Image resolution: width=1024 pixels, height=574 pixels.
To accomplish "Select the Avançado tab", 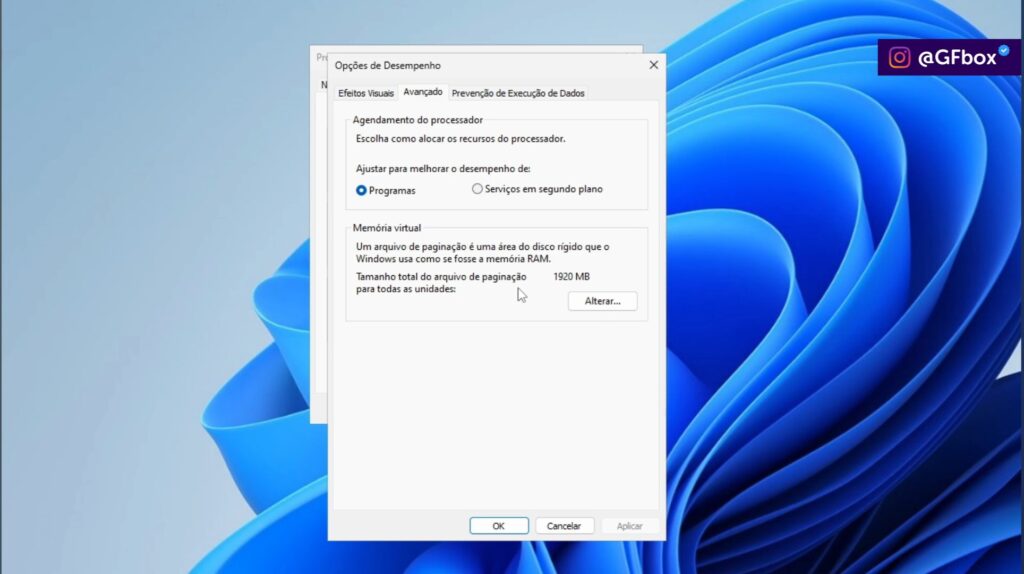I will point(423,92).
